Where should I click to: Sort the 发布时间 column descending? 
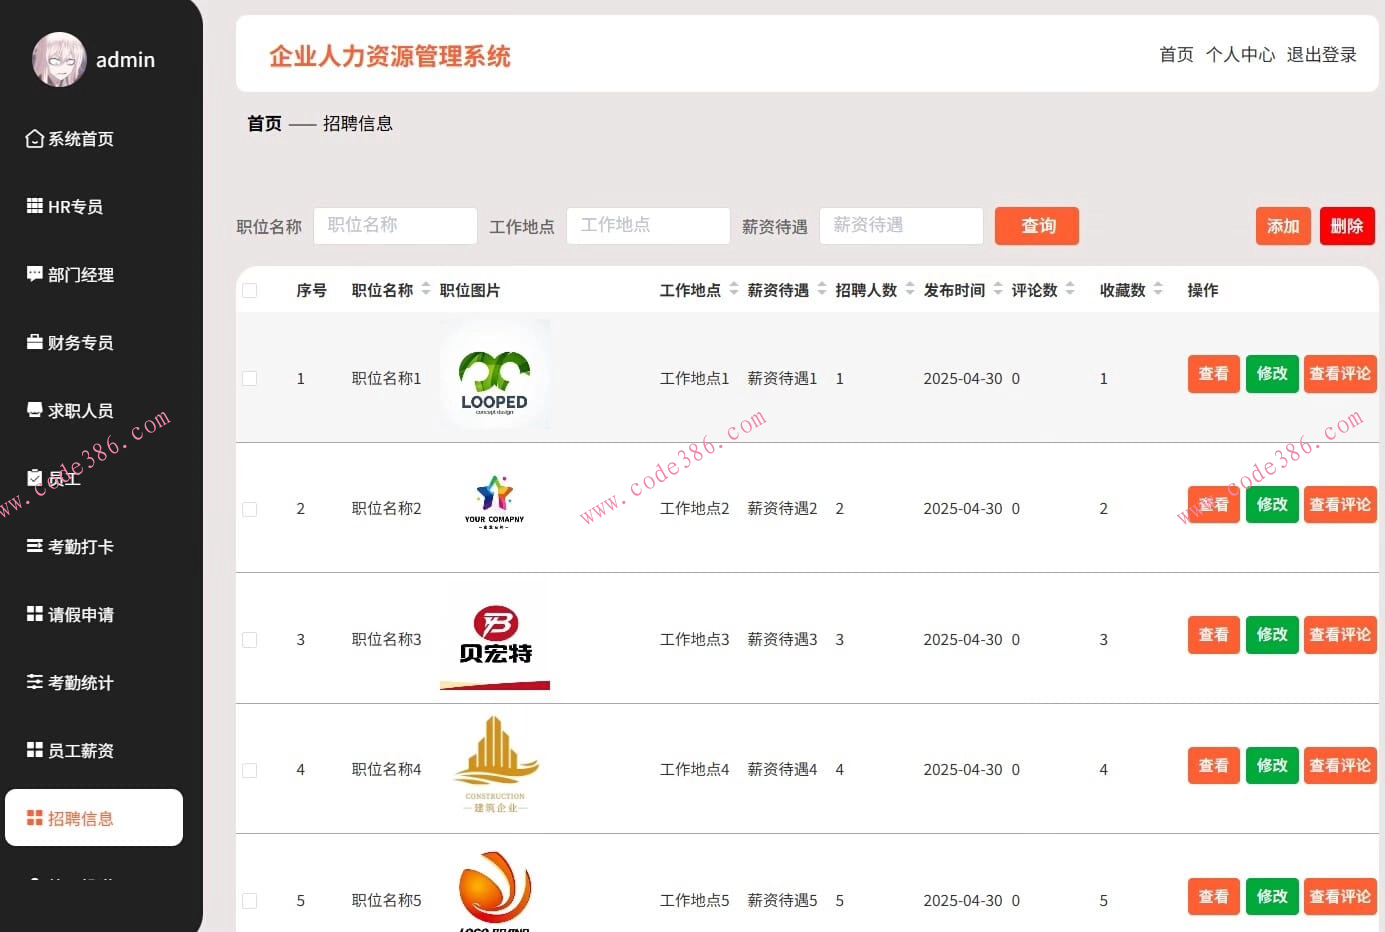pos(997,294)
